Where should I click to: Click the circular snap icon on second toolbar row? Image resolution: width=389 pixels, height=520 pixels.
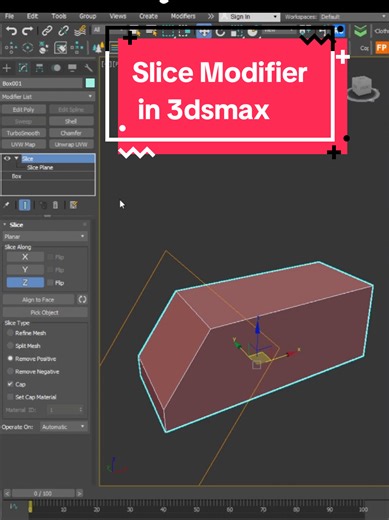(x=28, y=48)
